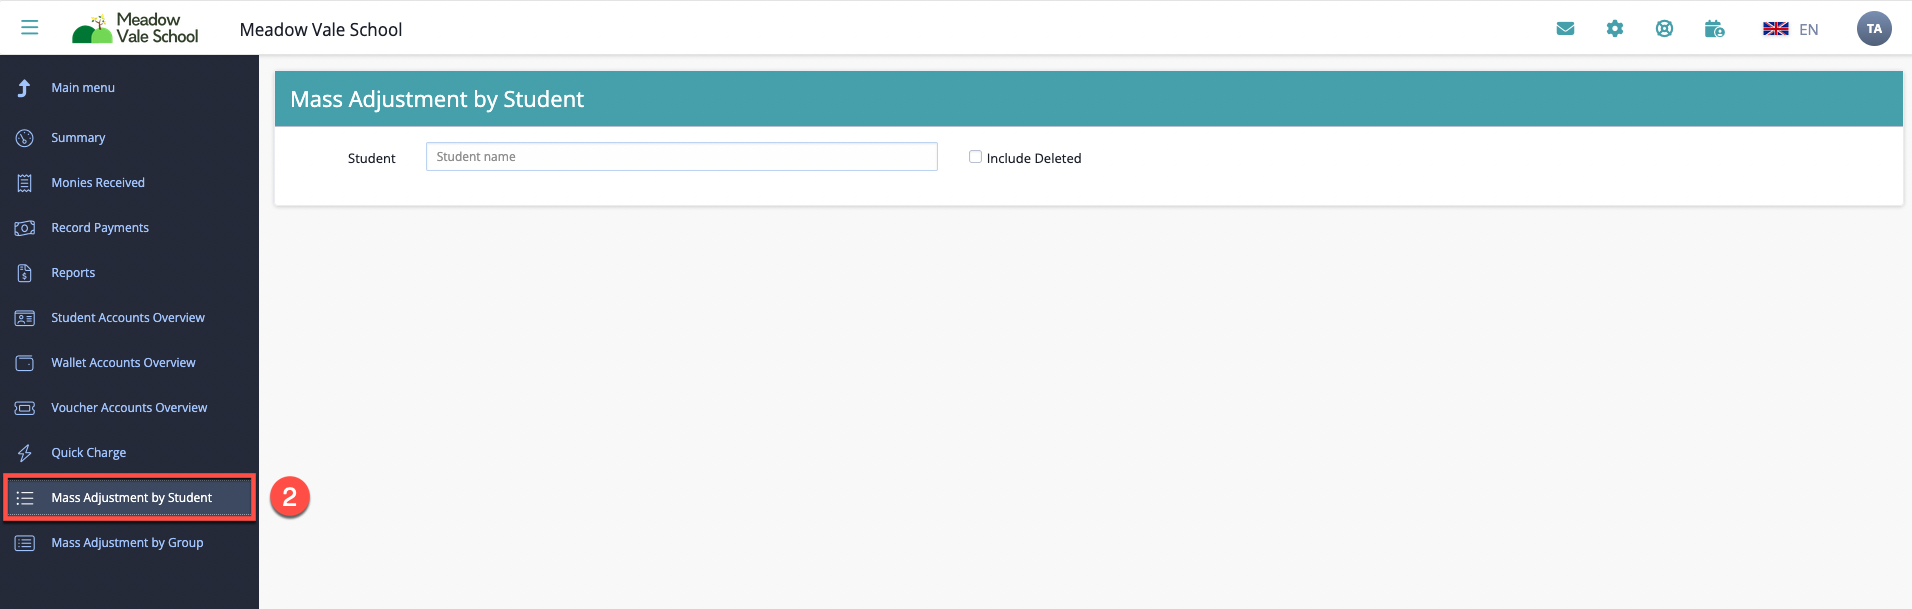The width and height of the screenshot is (1912, 609).
Task: Open Voucher Accounts Overview
Action: (129, 408)
